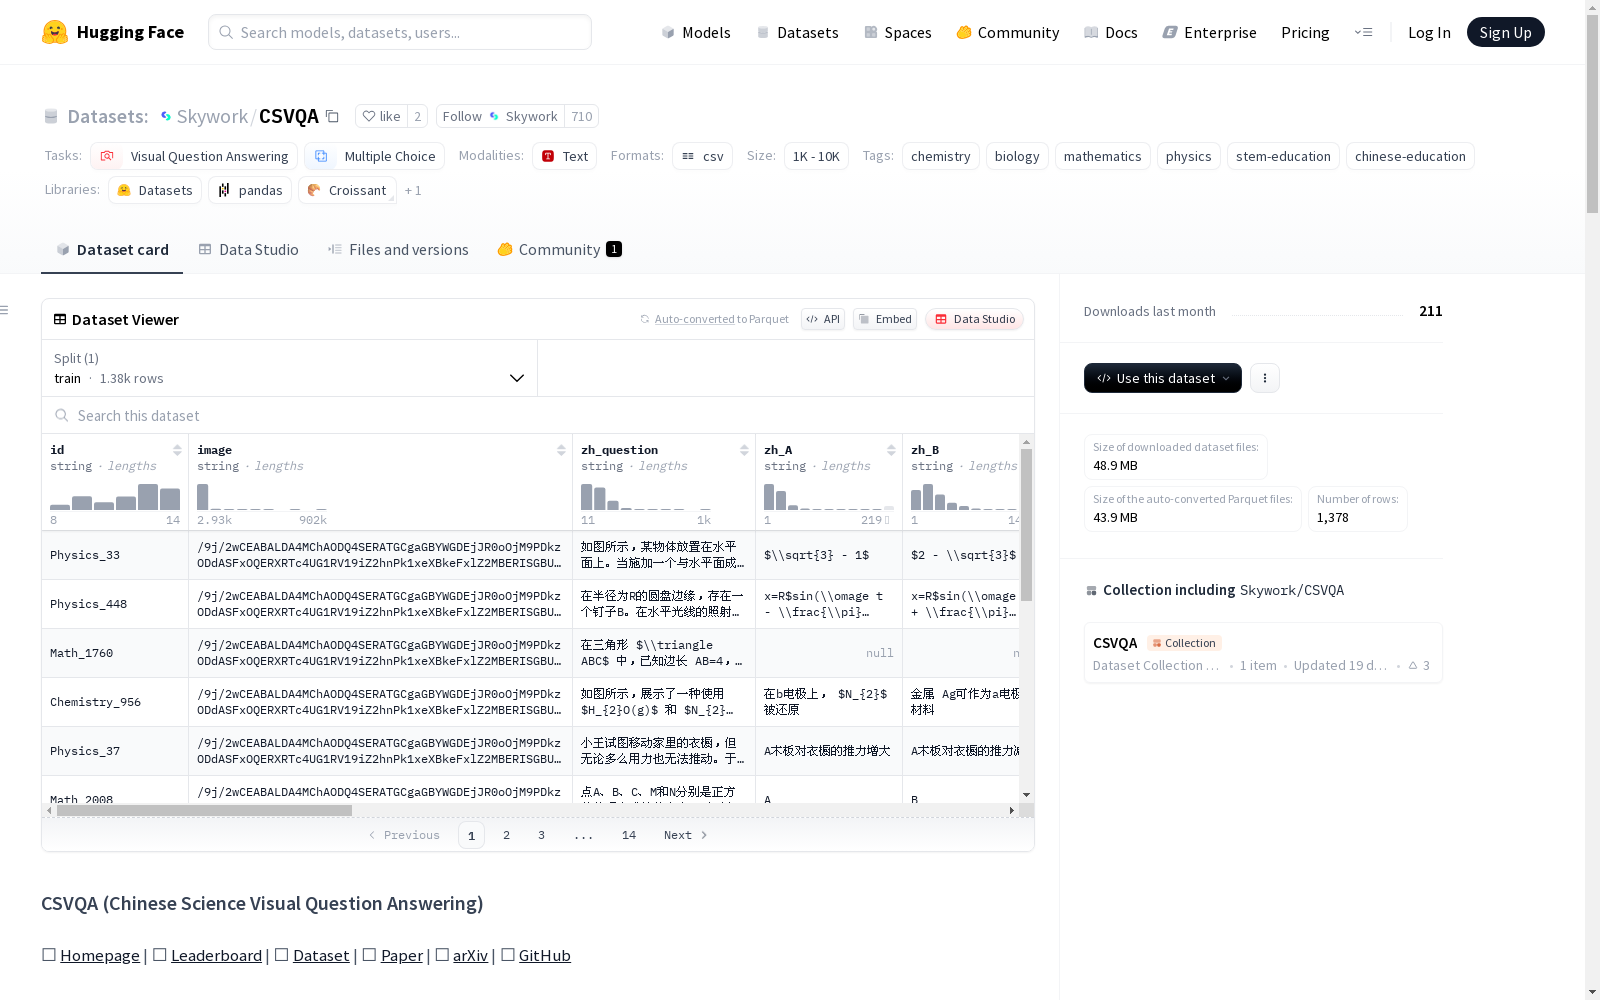Open Datasets in the top navigation

(x=797, y=32)
